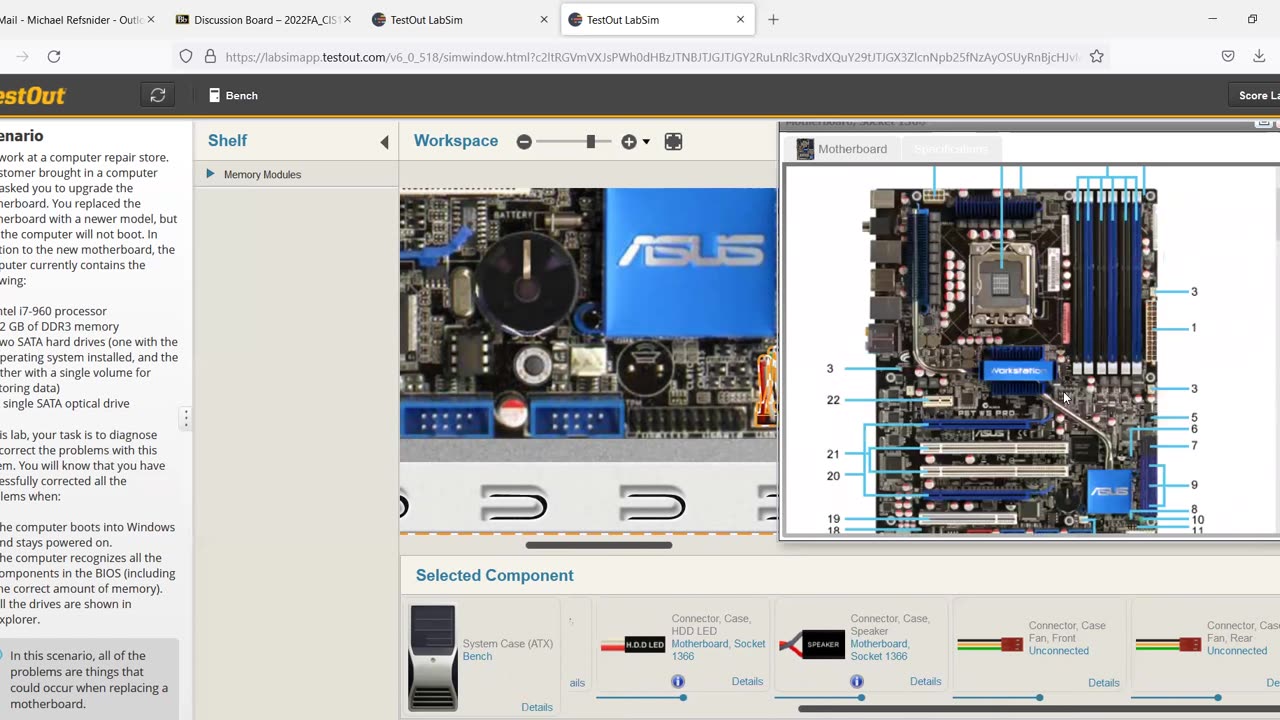Open Details for HDD LED connector
Image resolution: width=1280 pixels, height=720 pixels.
747,681
